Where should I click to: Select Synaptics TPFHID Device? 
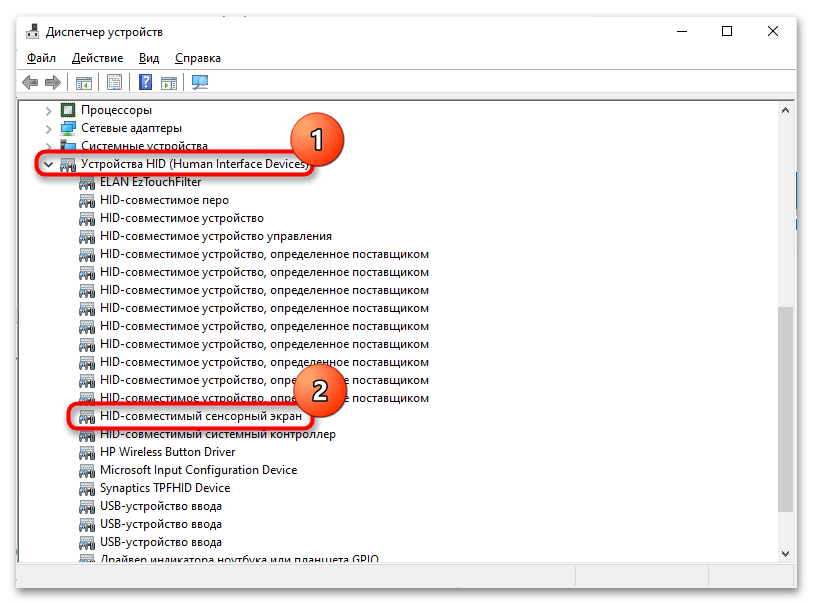(x=165, y=488)
